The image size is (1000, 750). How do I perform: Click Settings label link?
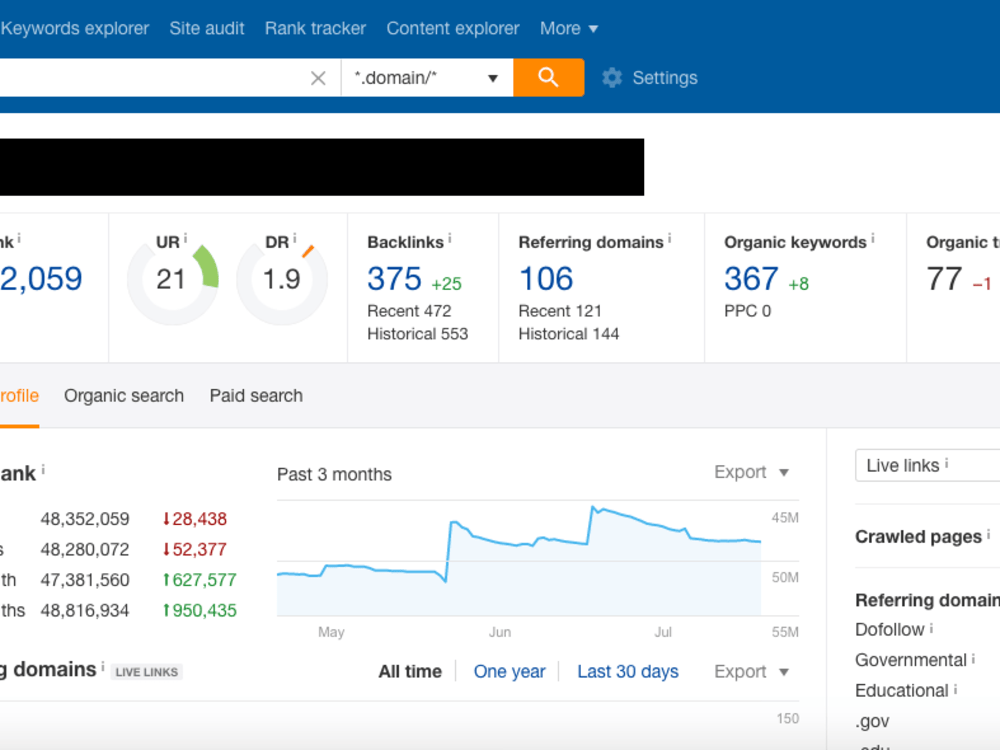click(x=665, y=78)
